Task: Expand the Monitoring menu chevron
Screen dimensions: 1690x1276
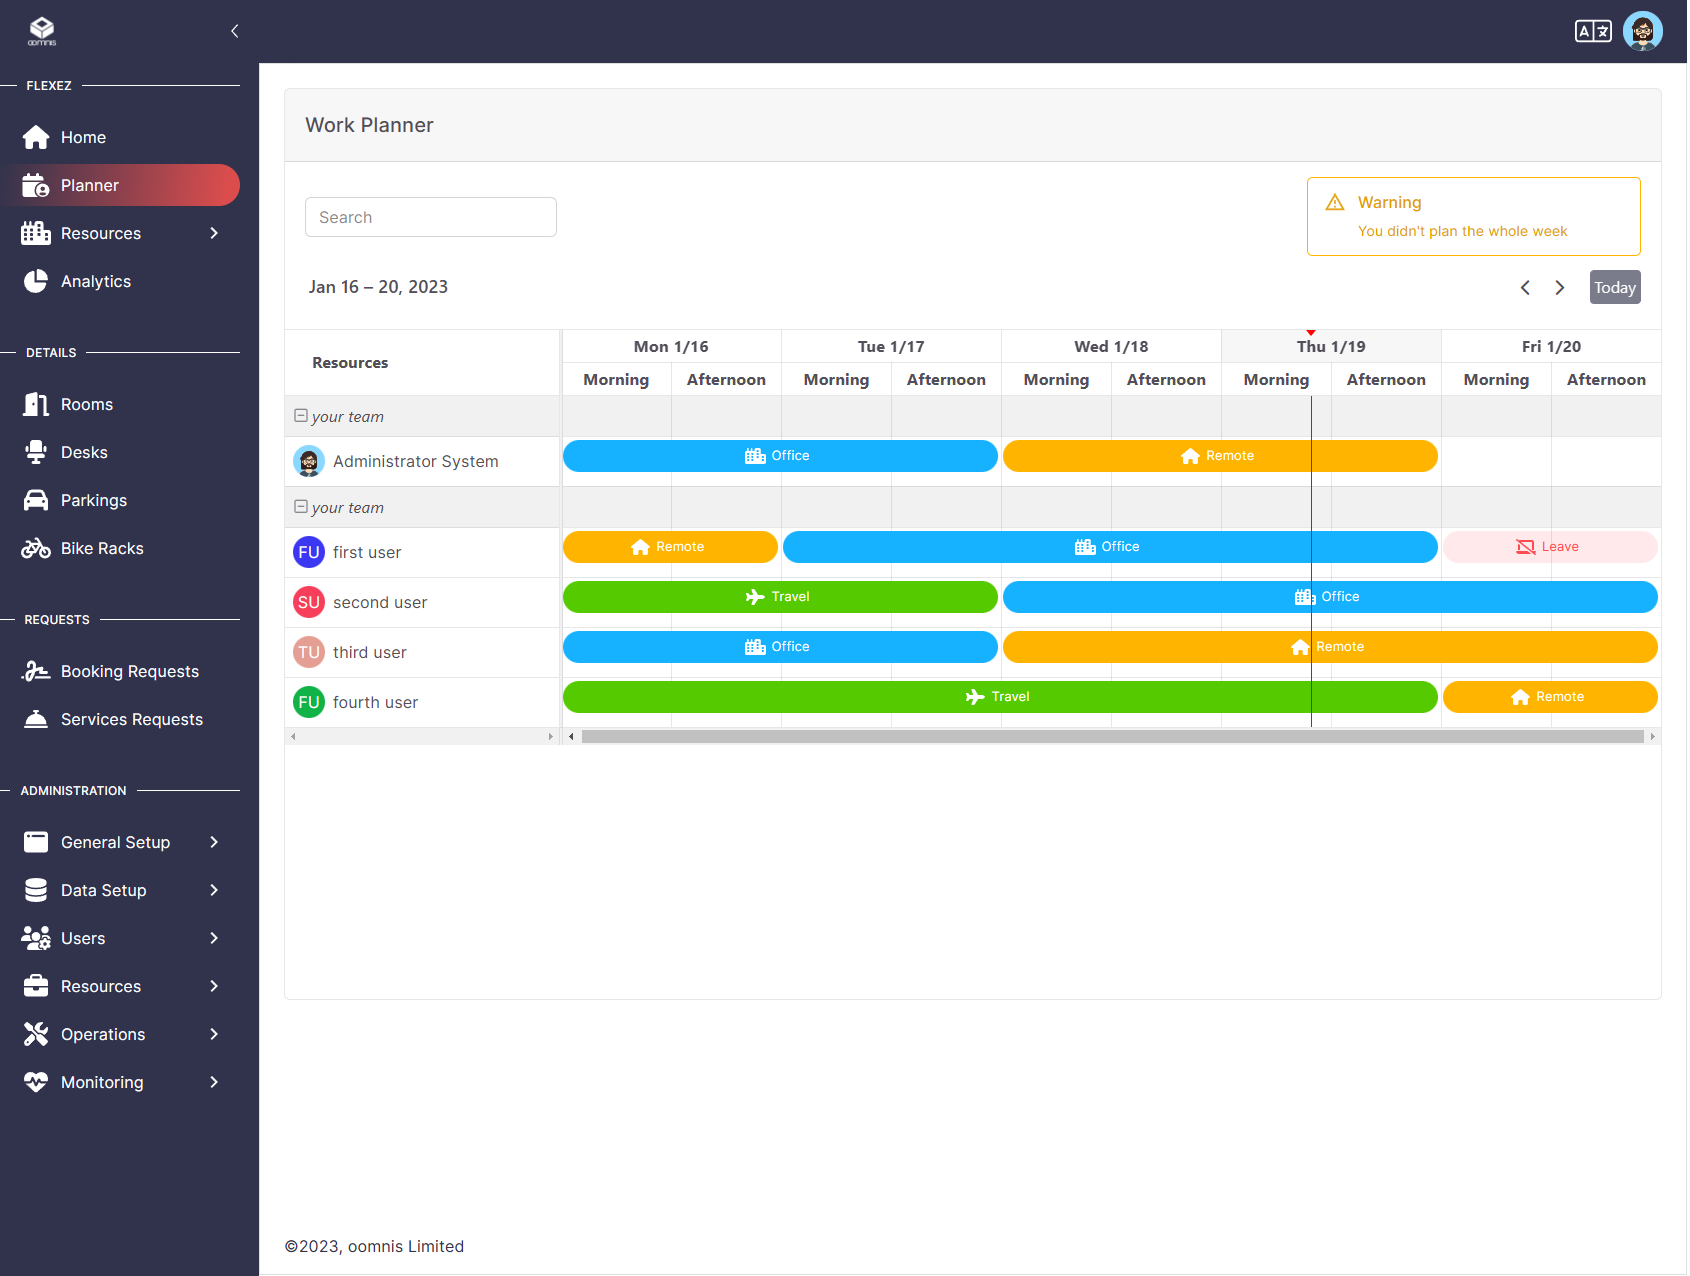Action: click(213, 1082)
